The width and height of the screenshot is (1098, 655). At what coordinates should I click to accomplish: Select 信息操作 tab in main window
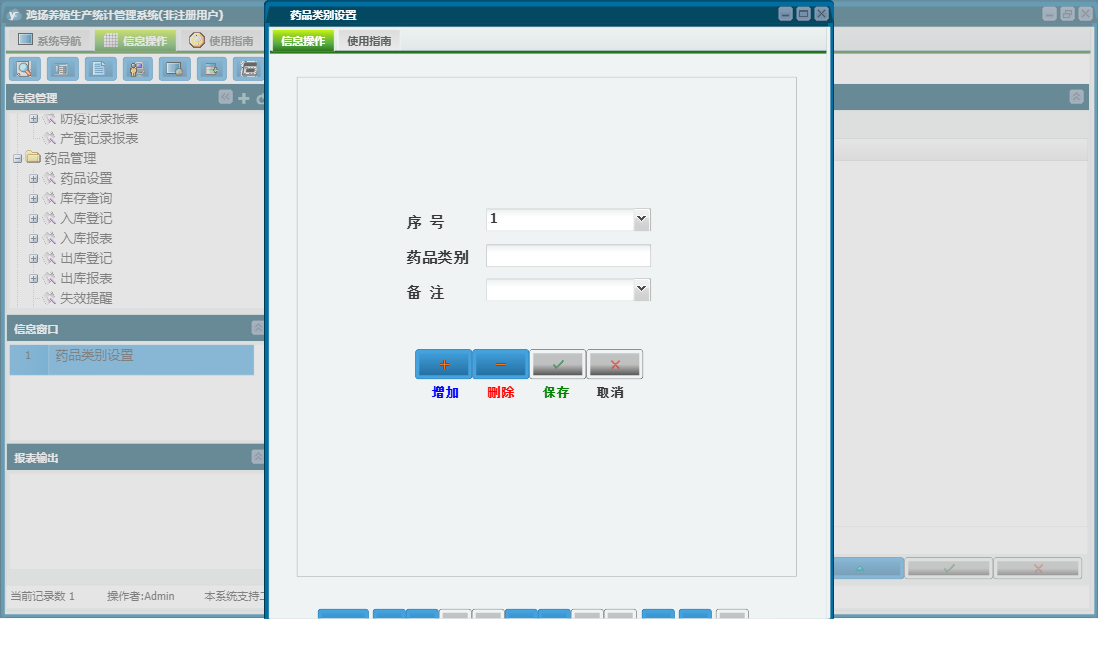point(136,40)
